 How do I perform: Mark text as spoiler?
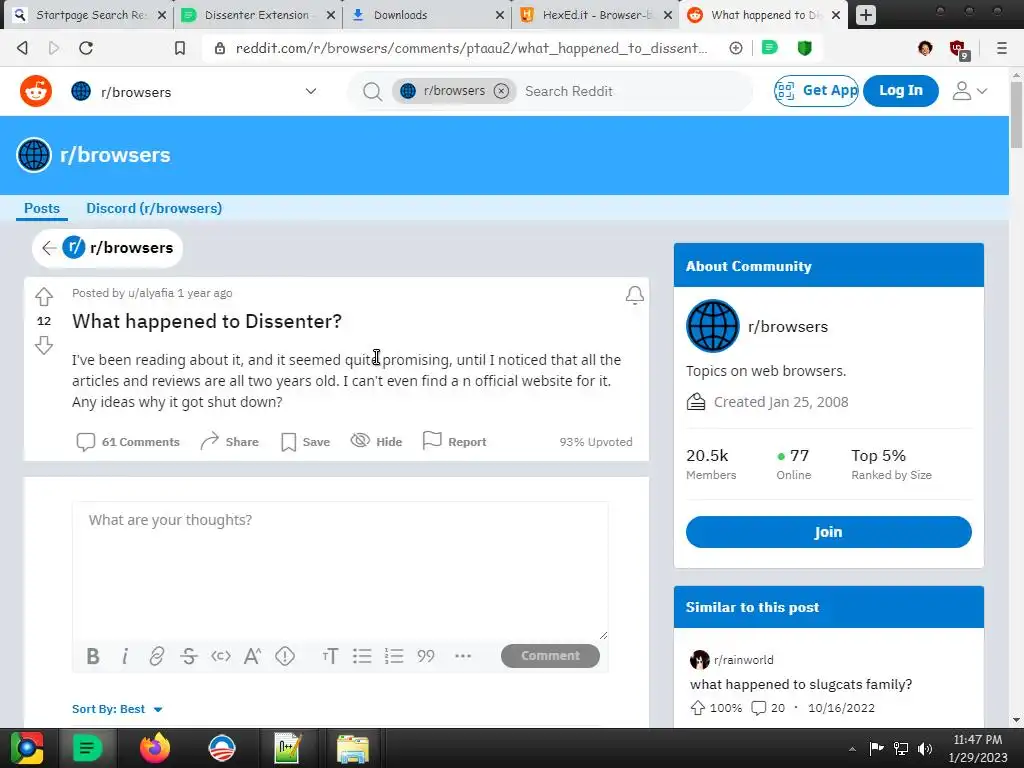coord(285,656)
